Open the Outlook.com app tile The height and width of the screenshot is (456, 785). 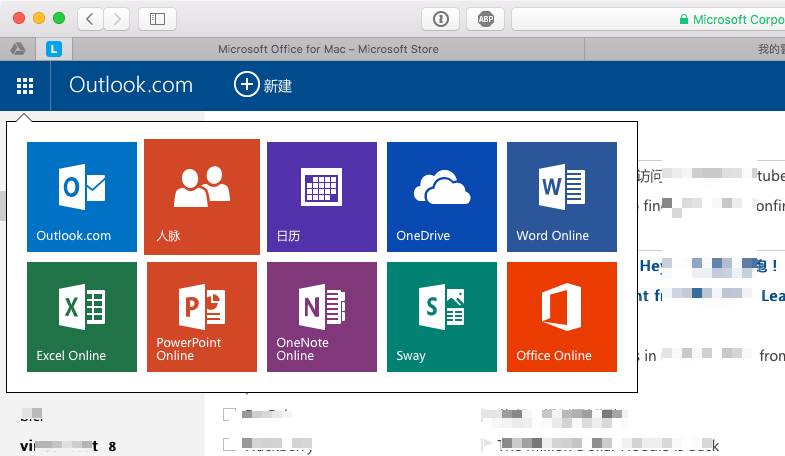coord(82,197)
